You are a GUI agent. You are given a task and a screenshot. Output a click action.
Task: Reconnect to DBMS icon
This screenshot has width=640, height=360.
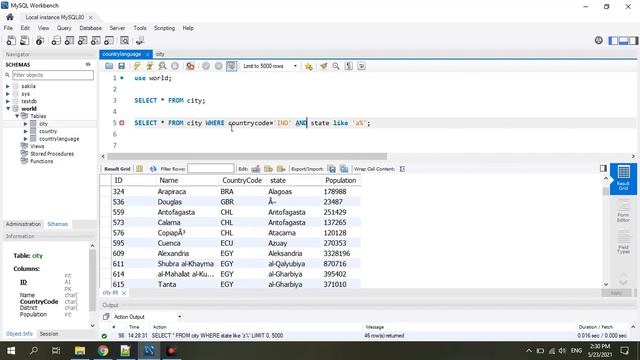click(x=140, y=40)
